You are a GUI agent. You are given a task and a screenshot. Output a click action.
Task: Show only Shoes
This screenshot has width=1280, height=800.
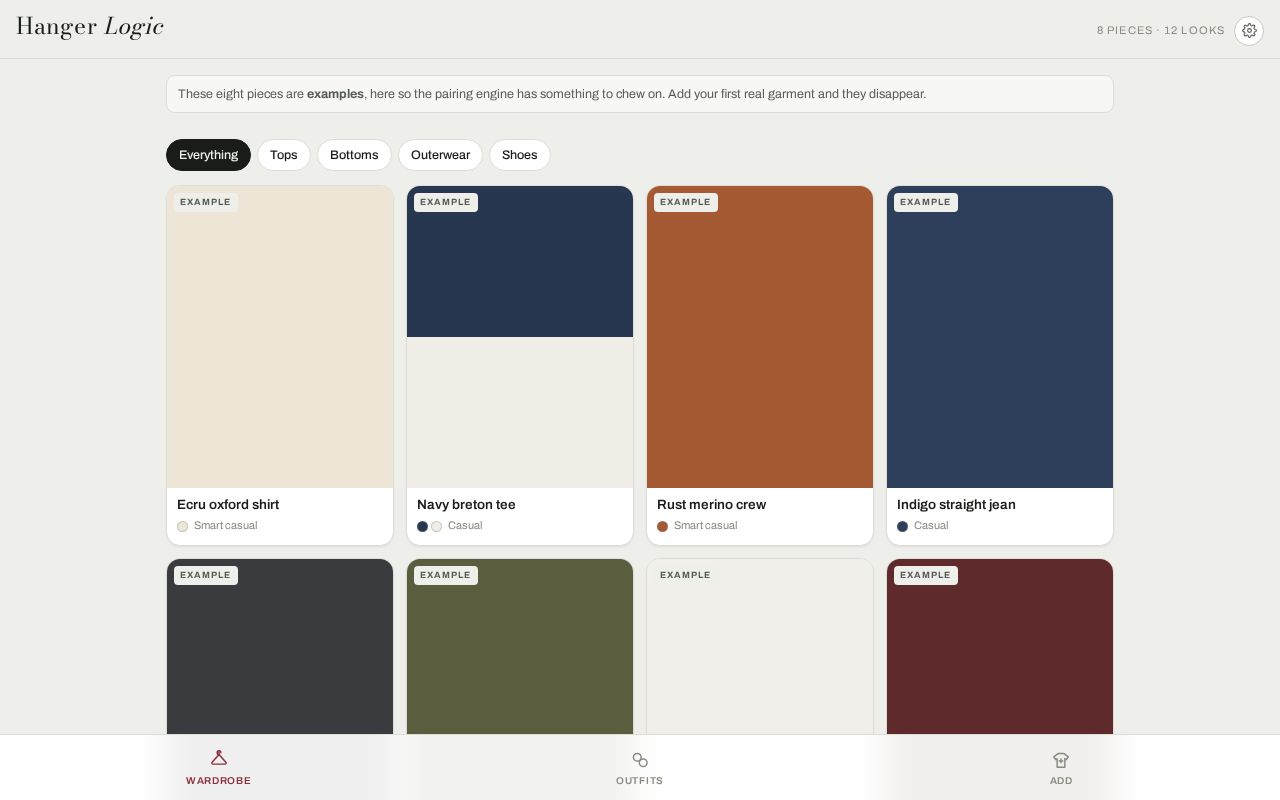click(x=520, y=155)
